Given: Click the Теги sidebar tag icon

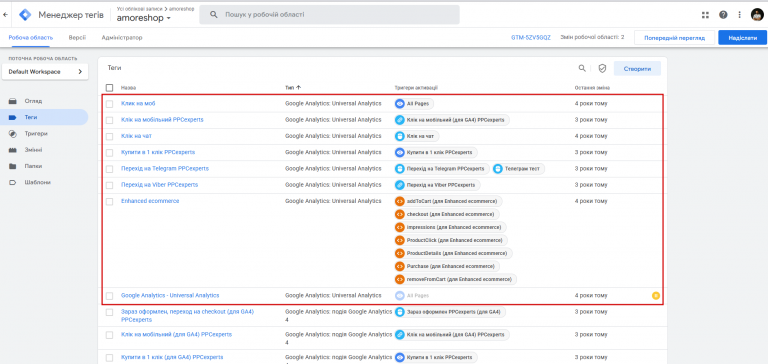Looking at the screenshot, I should click(13, 117).
